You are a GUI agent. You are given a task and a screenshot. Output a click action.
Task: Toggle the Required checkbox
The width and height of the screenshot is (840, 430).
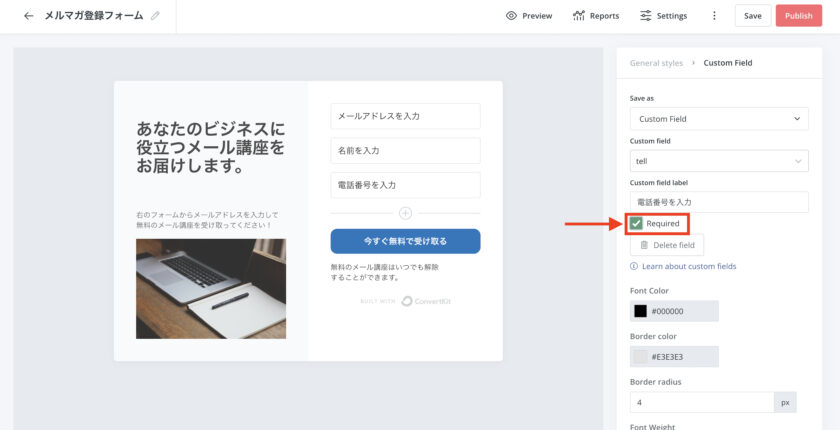point(636,223)
